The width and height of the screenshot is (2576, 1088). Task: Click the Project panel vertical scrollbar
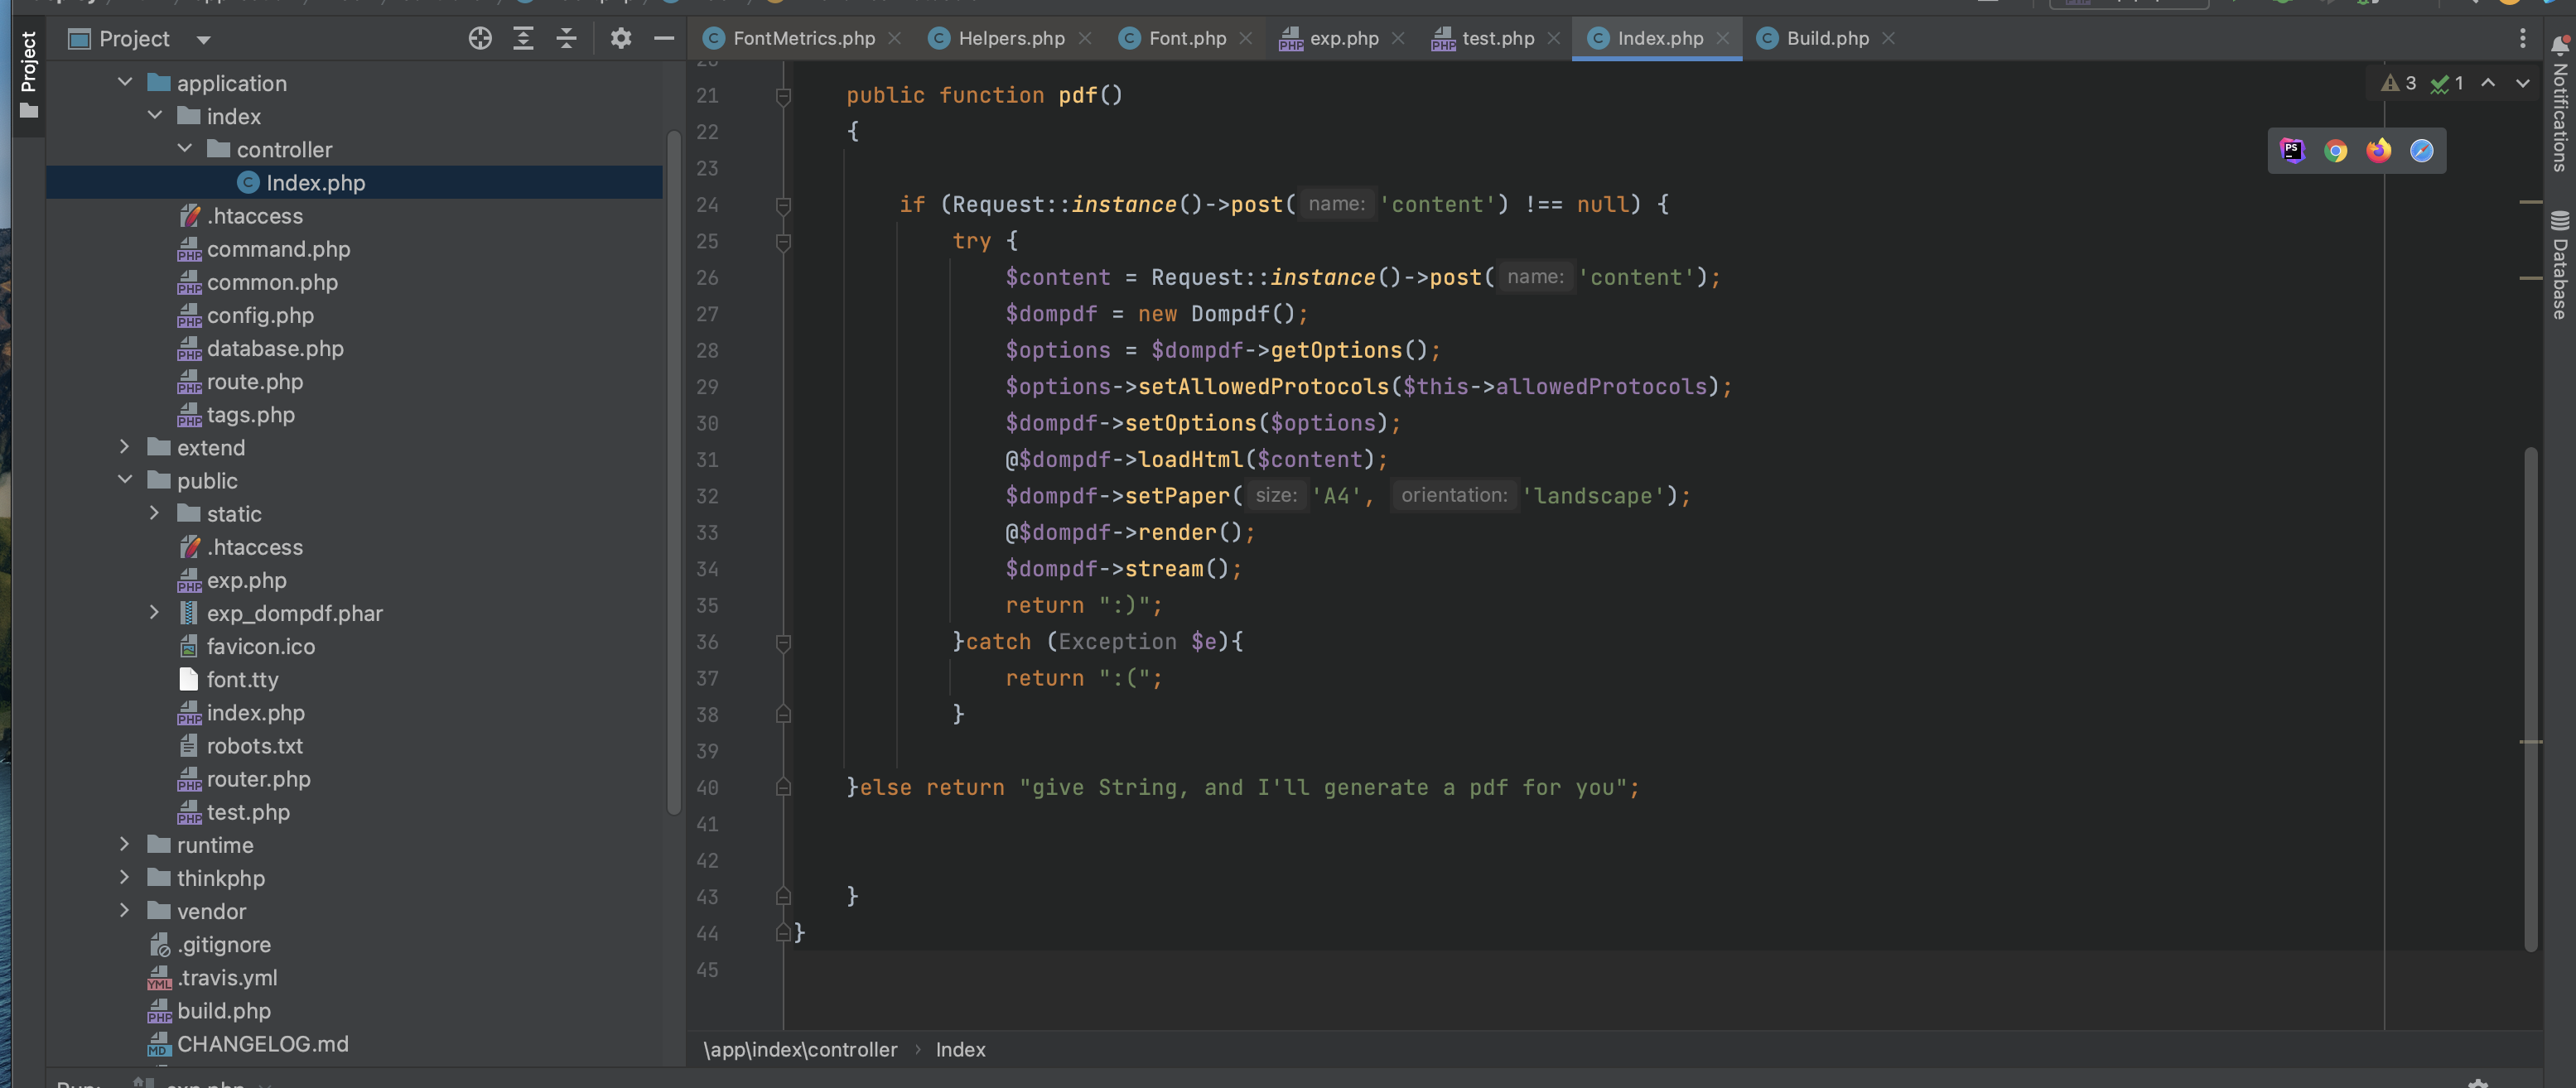click(x=673, y=470)
